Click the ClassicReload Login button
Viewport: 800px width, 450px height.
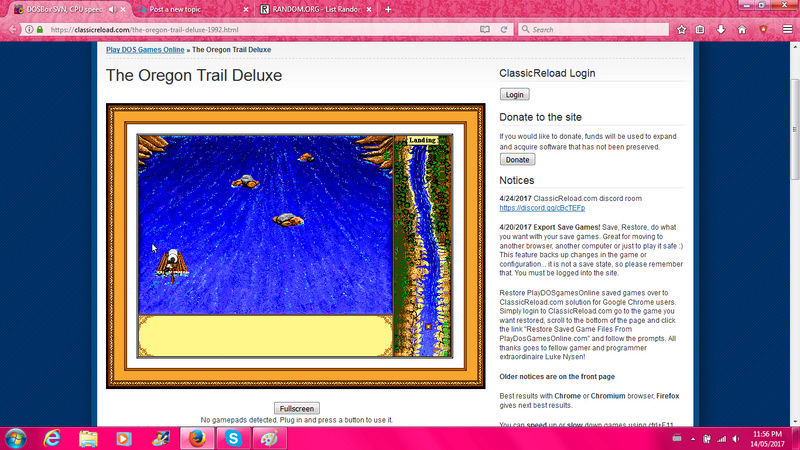(514, 94)
